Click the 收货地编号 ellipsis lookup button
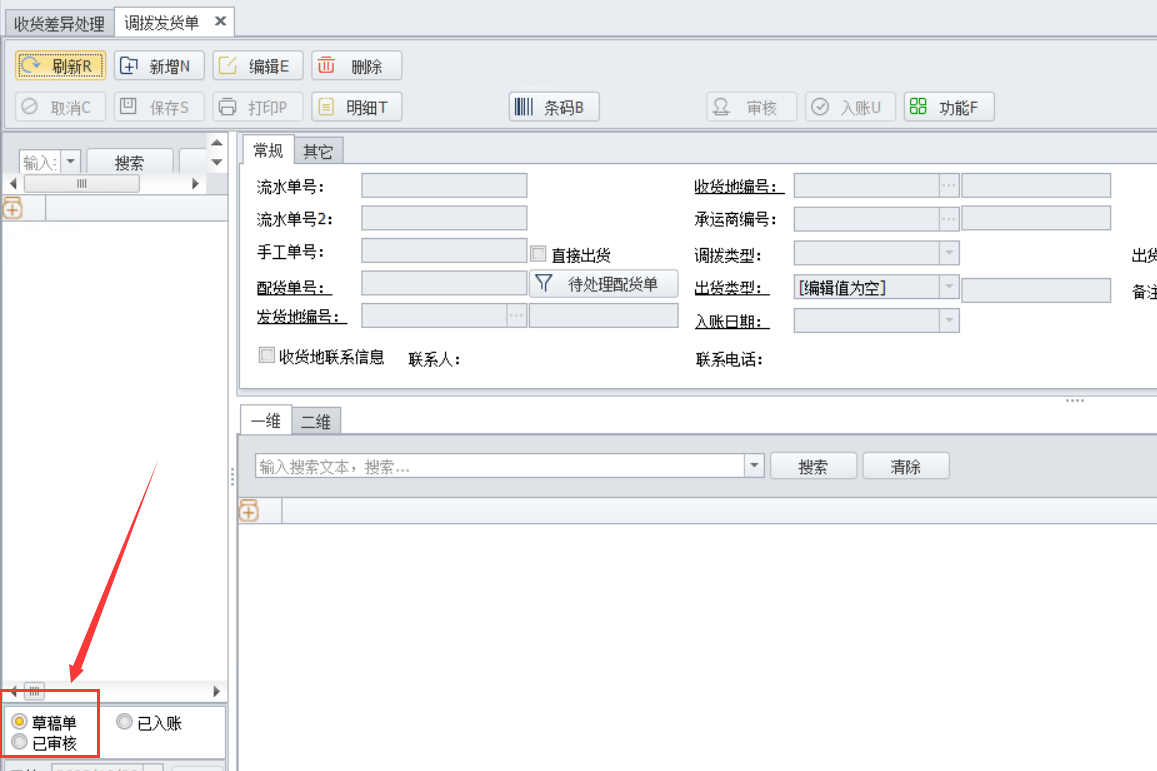The height and width of the screenshot is (771, 1157). (x=949, y=185)
